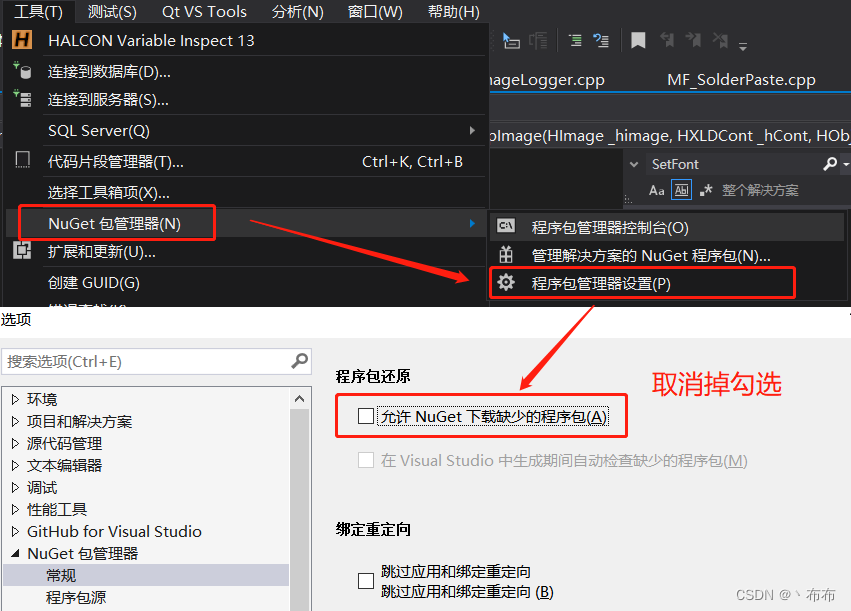This screenshot has height=611, width=851.
Task: Click the manage NuGet packages gift icon
Action: 506,254
